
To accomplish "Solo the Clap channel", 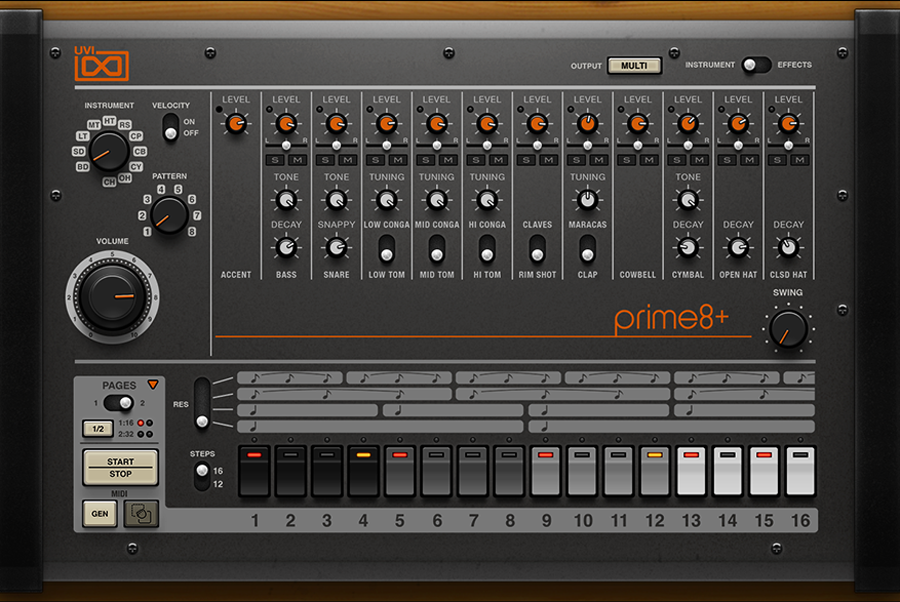I will click(577, 160).
